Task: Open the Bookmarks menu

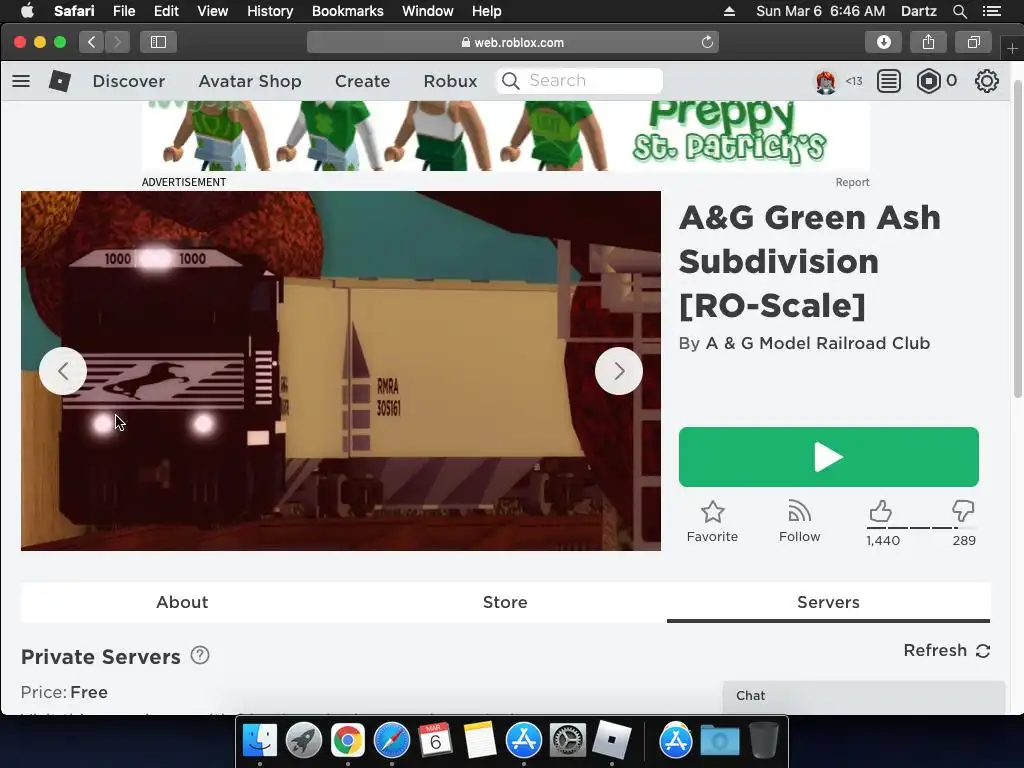Action: 347,11
